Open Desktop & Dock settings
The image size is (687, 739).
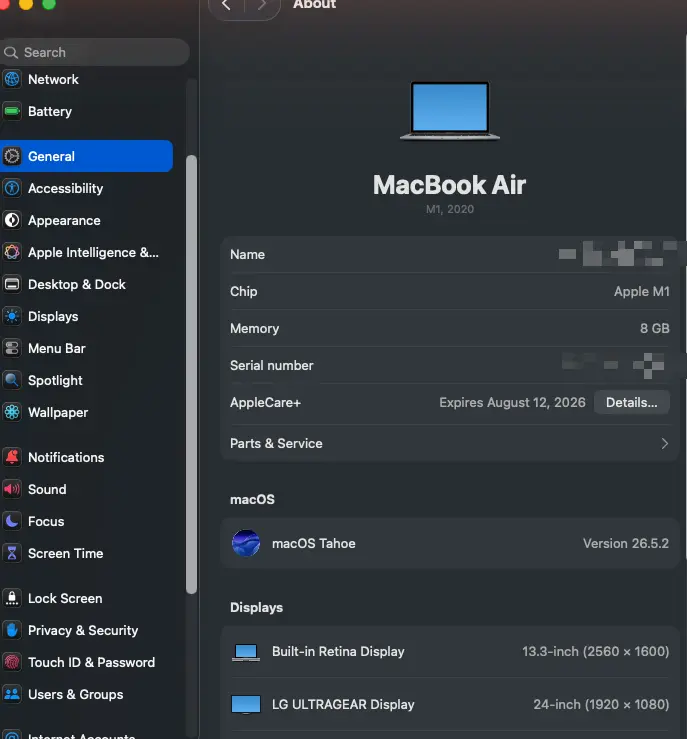click(x=87, y=284)
